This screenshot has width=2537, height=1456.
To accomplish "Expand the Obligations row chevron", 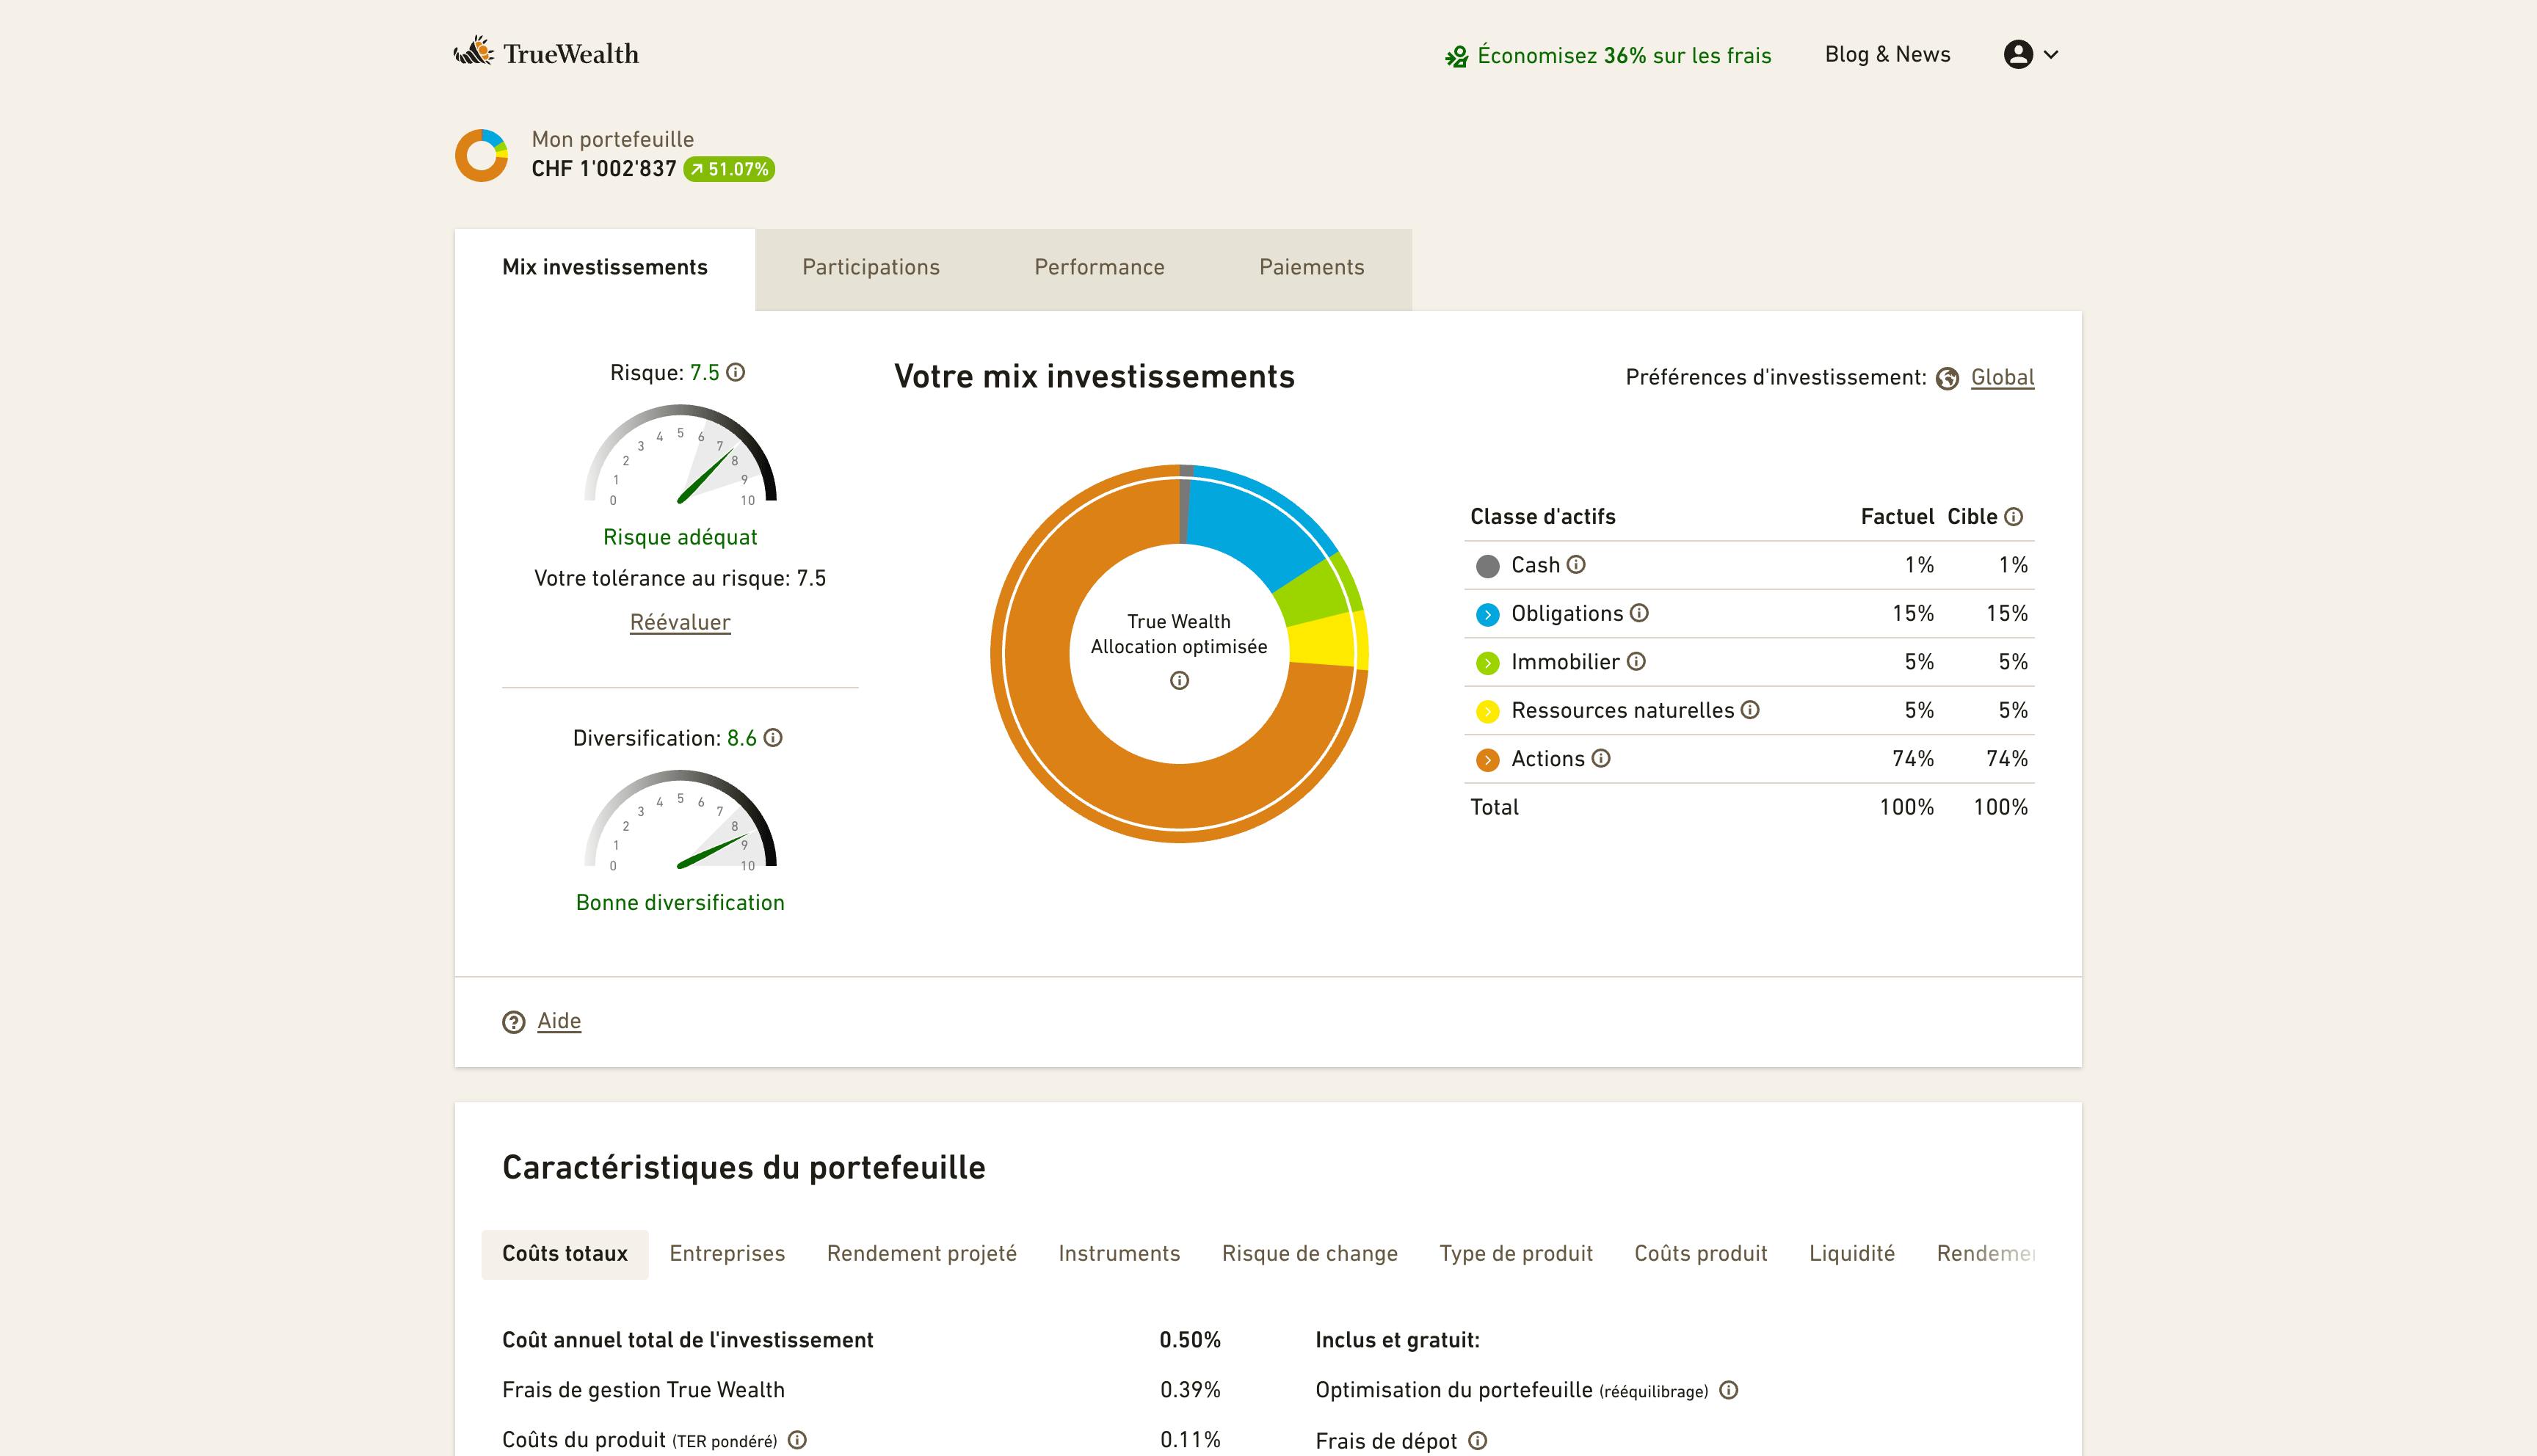I will [1487, 614].
